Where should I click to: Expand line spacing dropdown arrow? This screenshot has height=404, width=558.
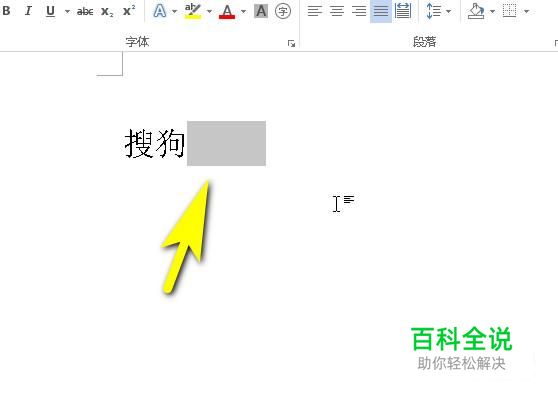pyautogui.click(x=448, y=11)
